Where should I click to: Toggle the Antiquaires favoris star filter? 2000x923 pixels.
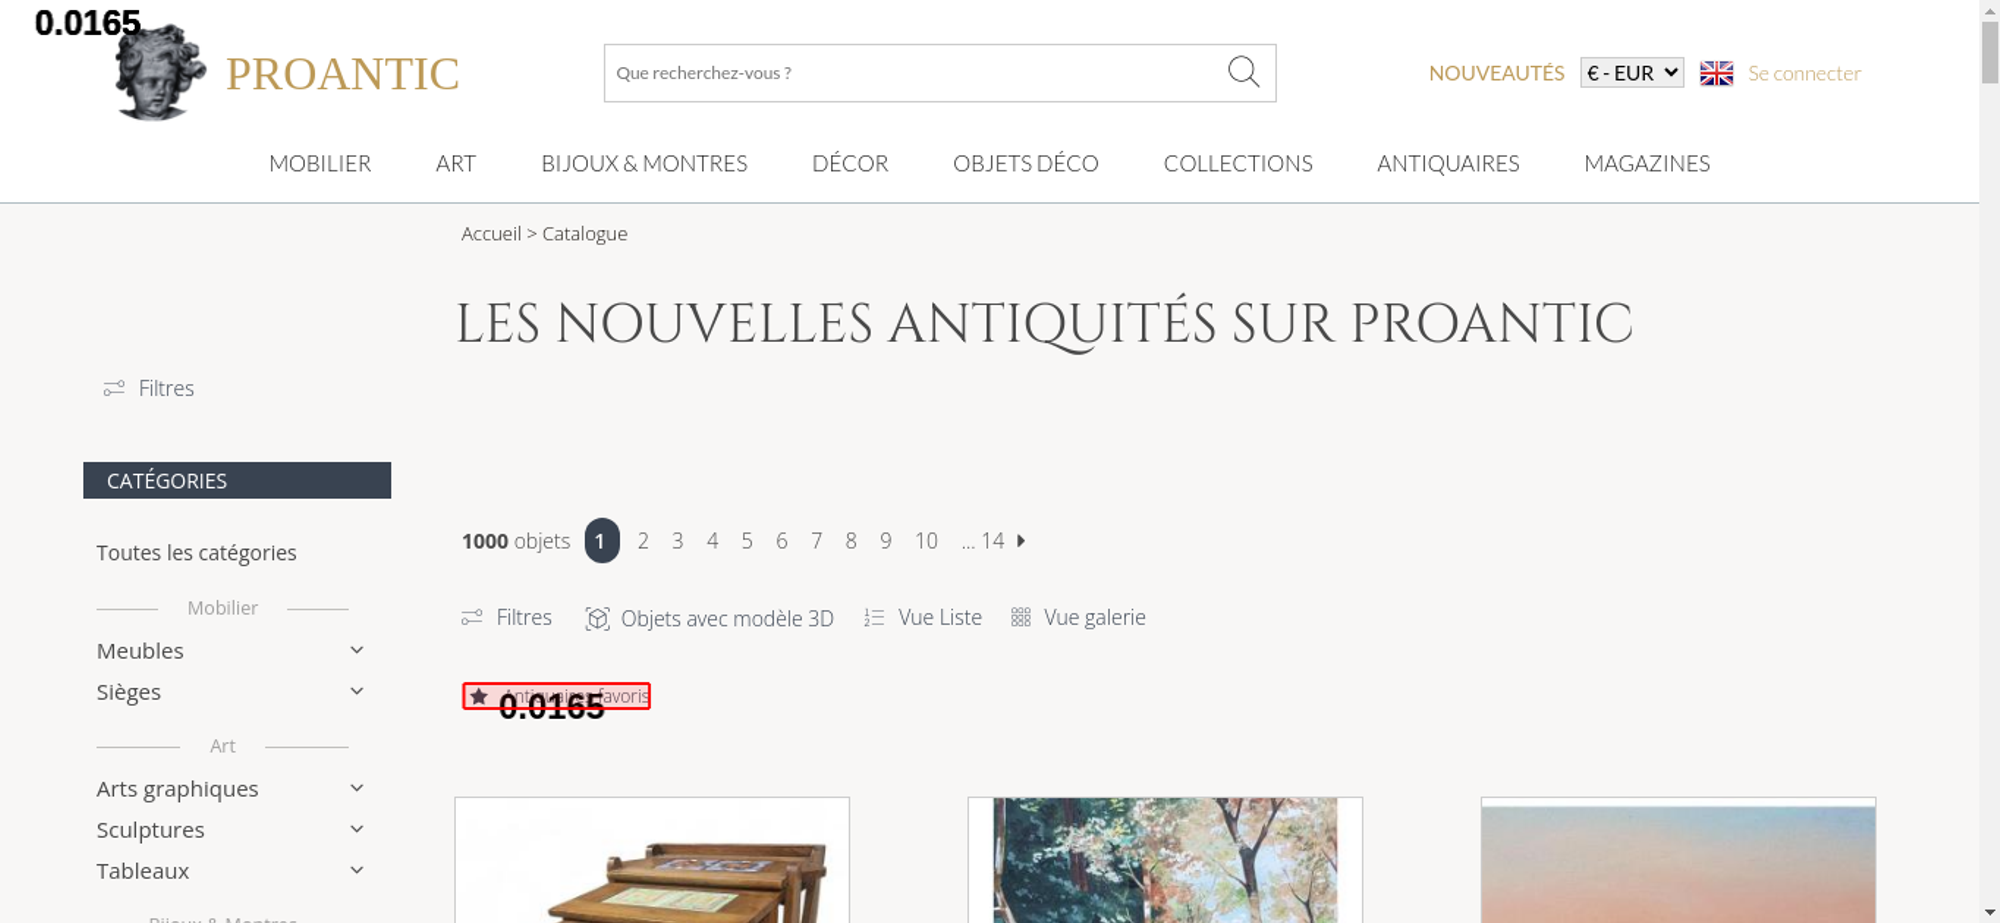tap(557, 696)
